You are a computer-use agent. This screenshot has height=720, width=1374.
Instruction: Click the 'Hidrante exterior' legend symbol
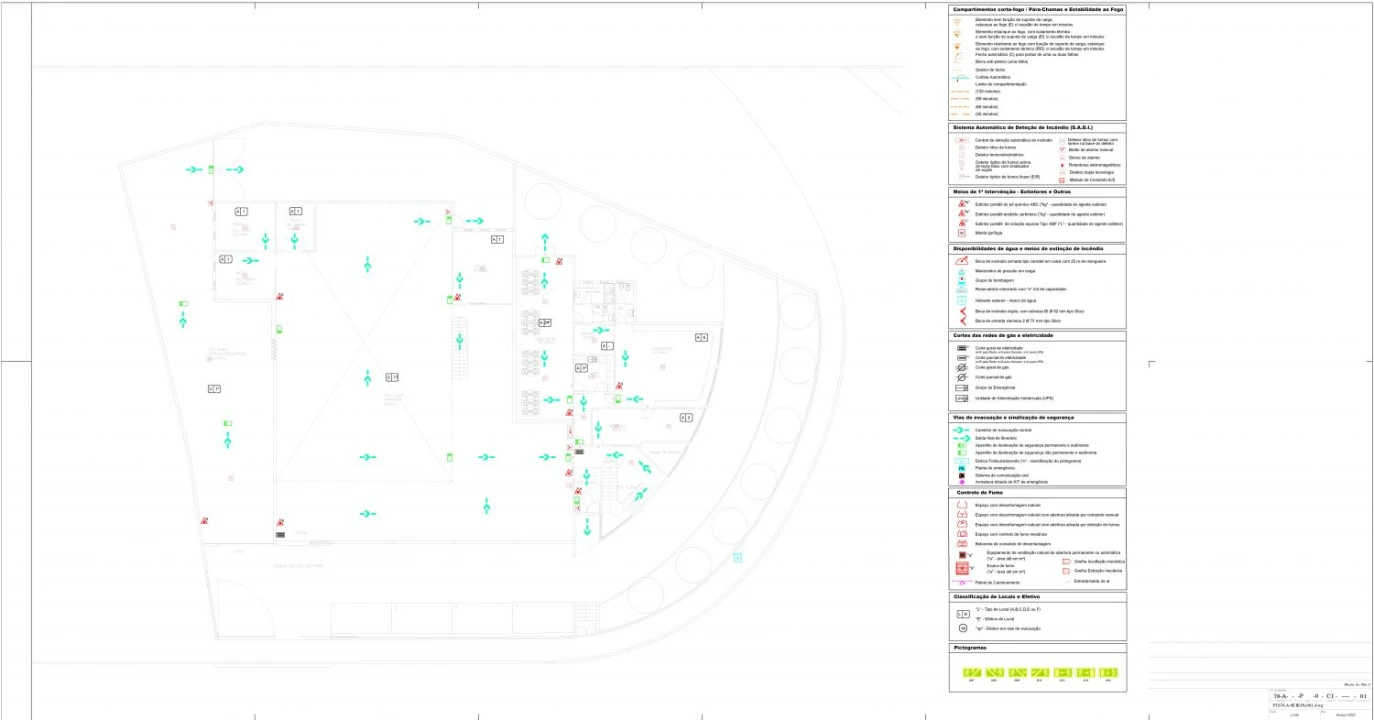tap(961, 300)
